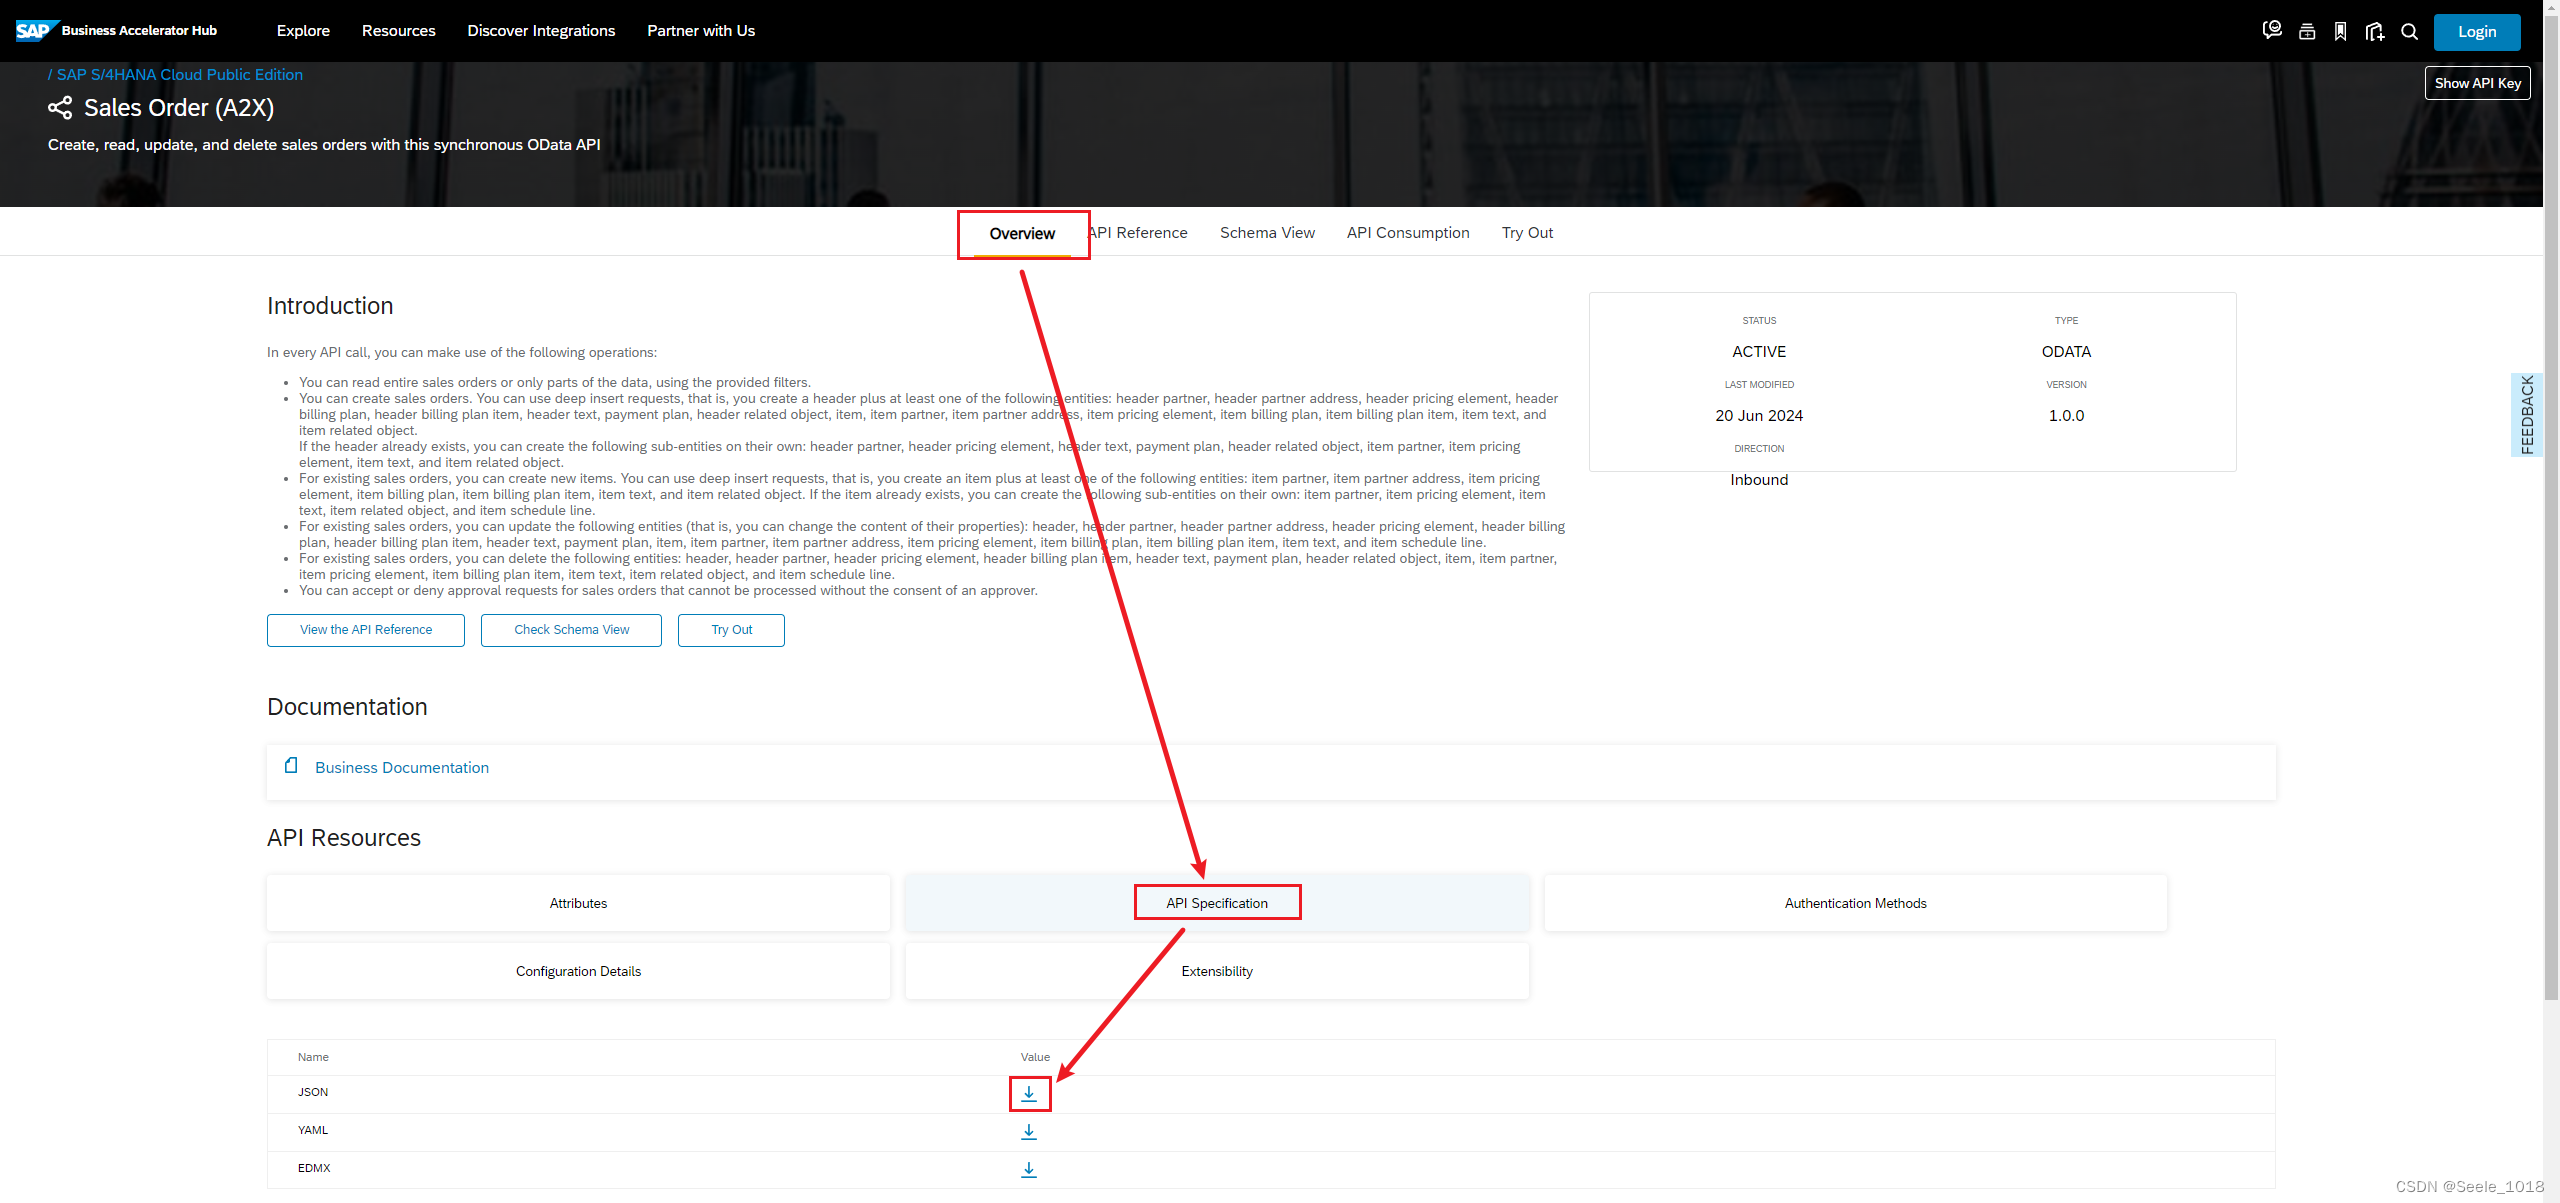Select the Extensibility tile
Viewport: 2560px width, 1203px height.
pyautogui.click(x=1217, y=971)
